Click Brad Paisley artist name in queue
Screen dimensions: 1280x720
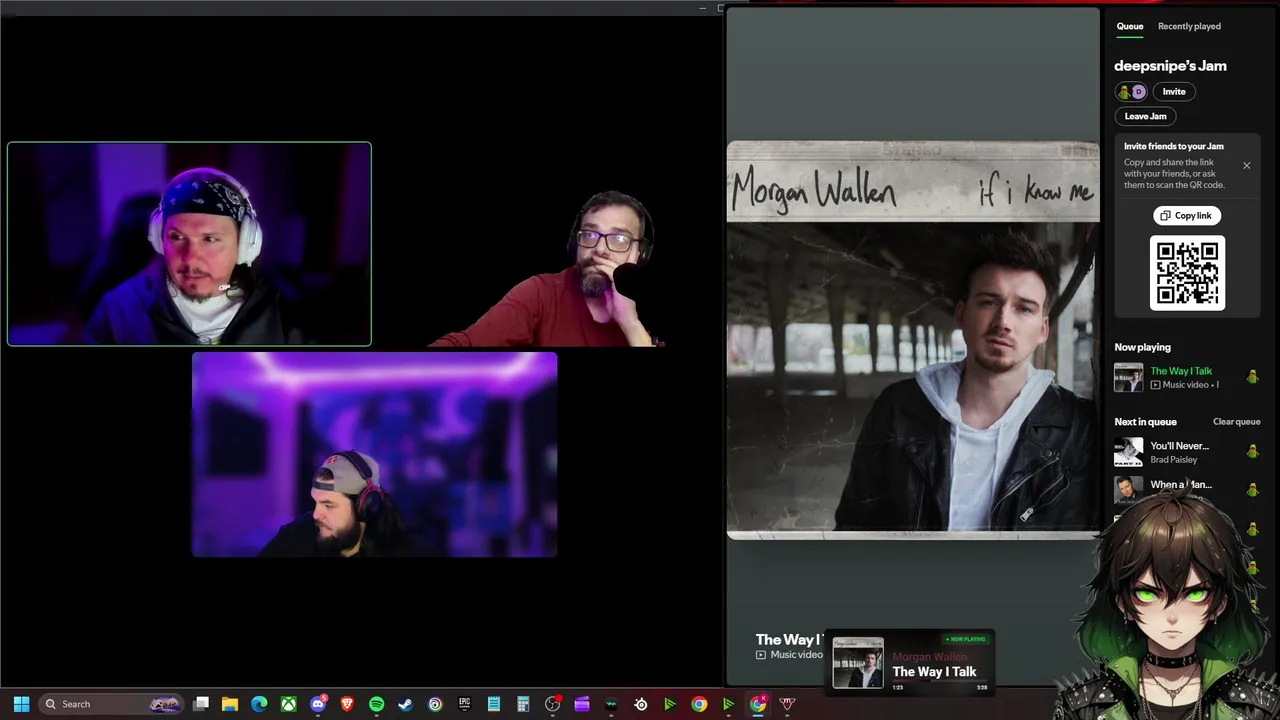coord(1173,460)
